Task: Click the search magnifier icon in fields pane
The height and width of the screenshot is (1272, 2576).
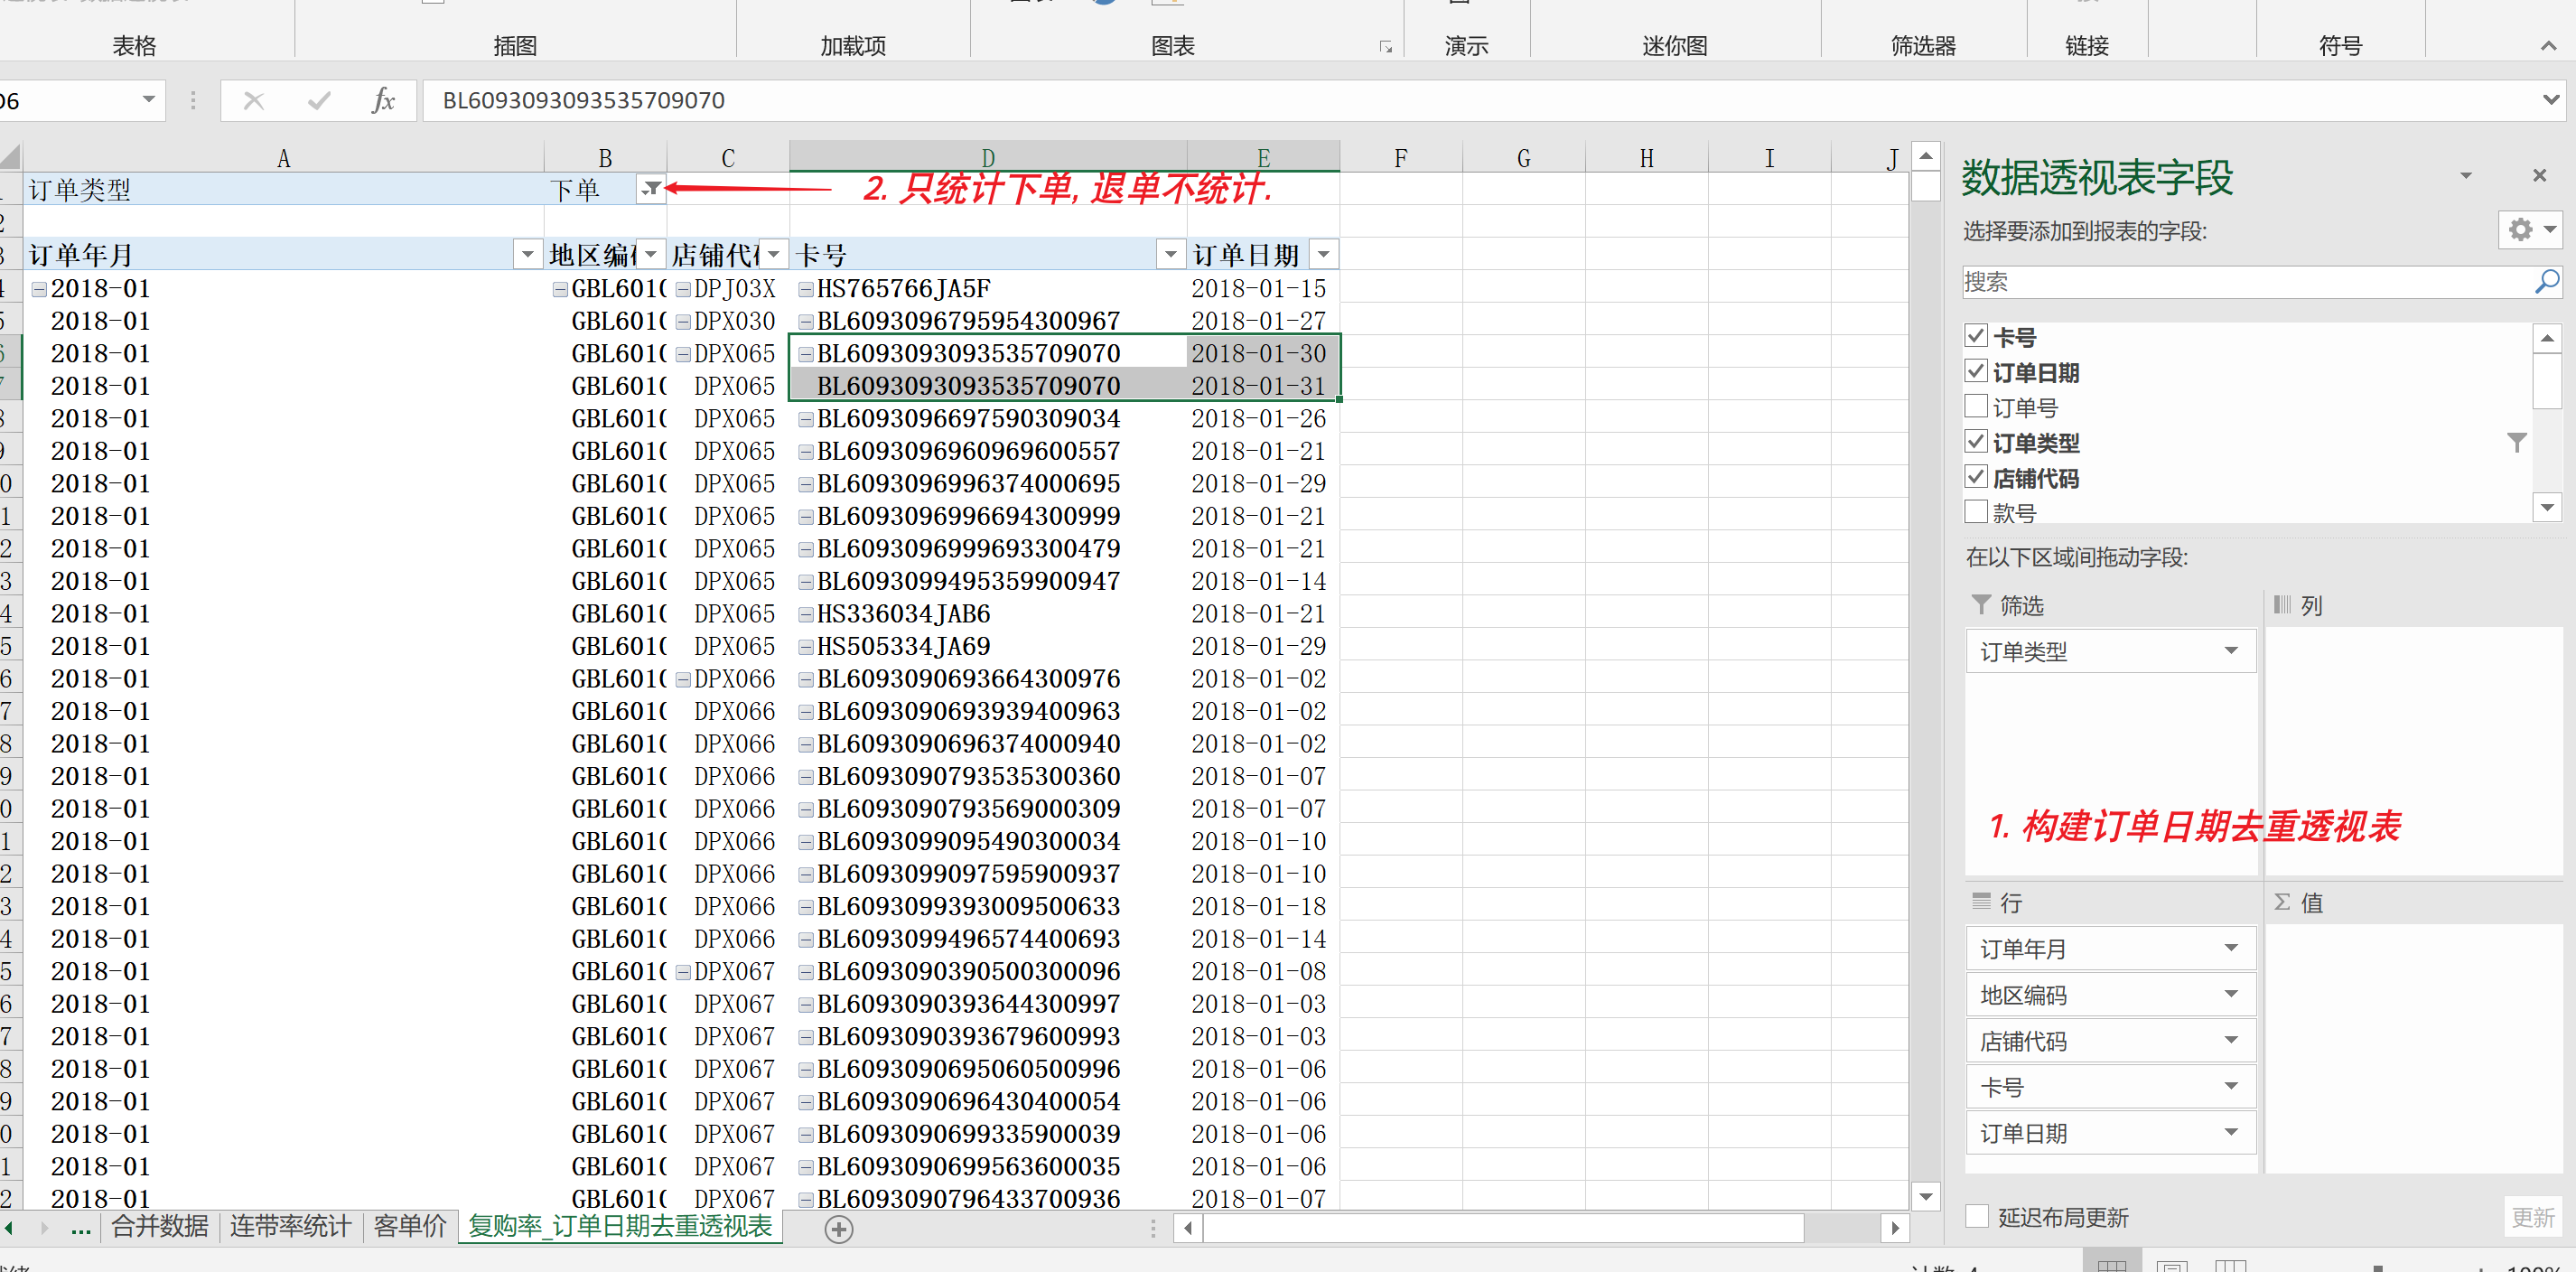Action: coord(2546,282)
